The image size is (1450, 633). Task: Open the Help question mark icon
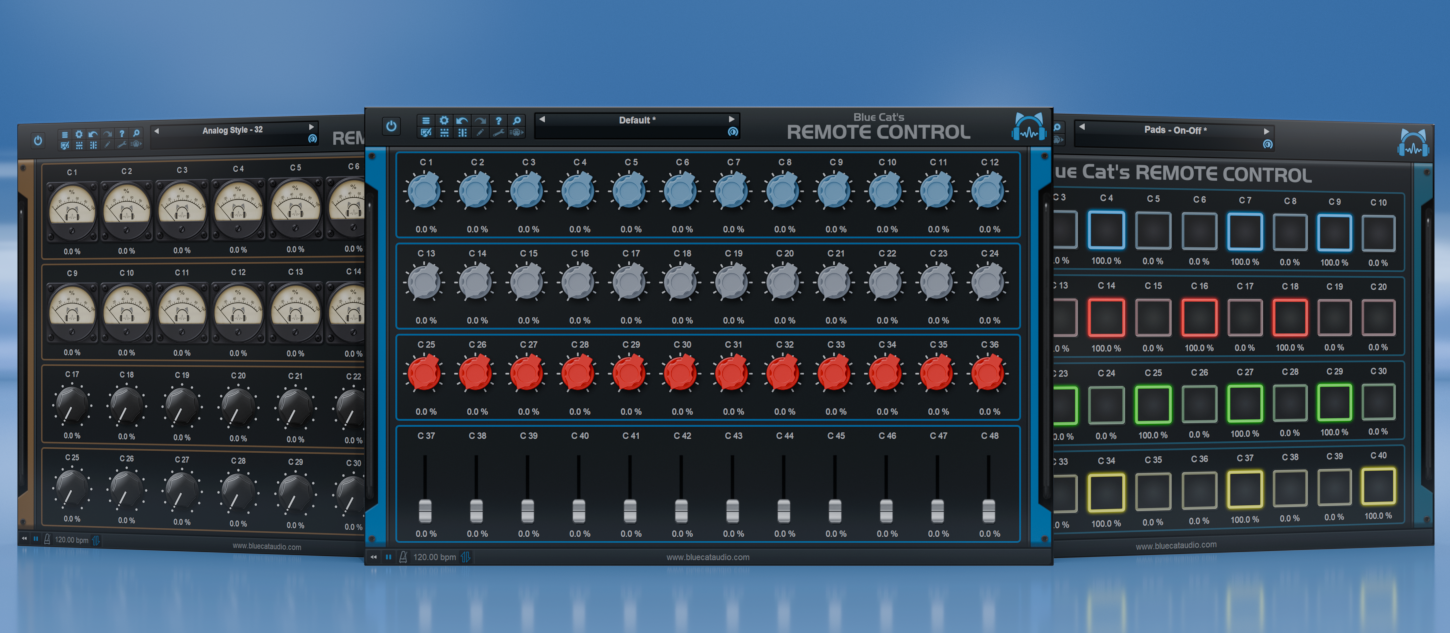[499, 120]
